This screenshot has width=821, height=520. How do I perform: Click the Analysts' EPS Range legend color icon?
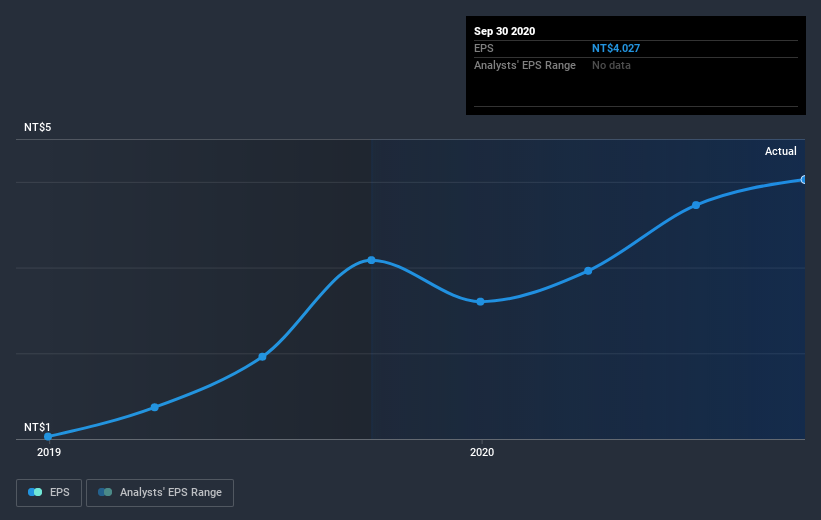pyautogui.click(x=105, y=492)
